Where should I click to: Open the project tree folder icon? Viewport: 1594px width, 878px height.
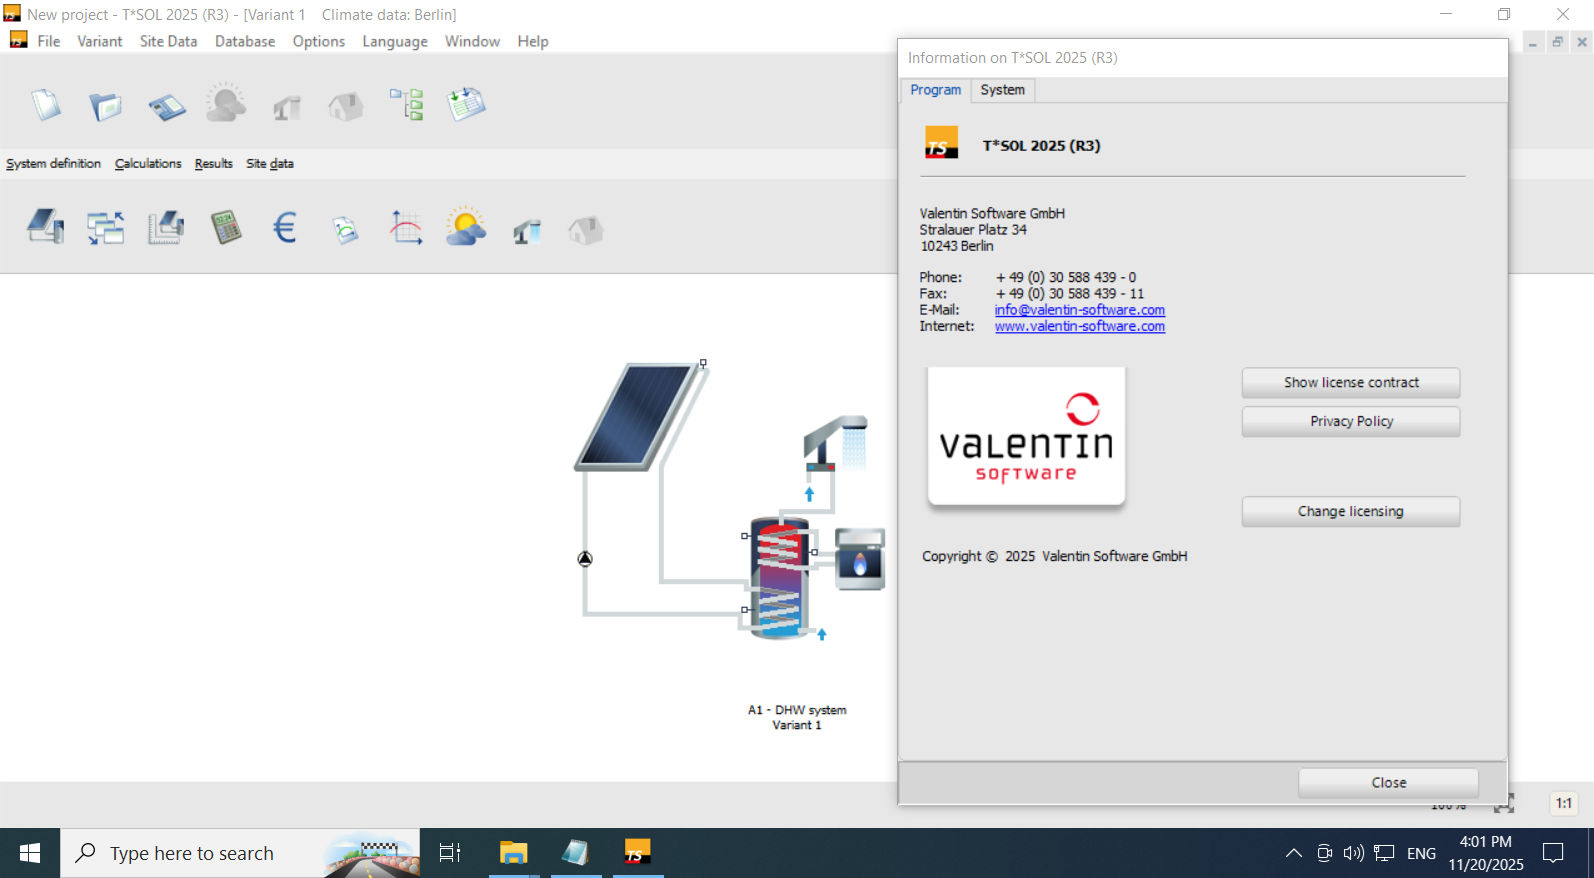406,105
